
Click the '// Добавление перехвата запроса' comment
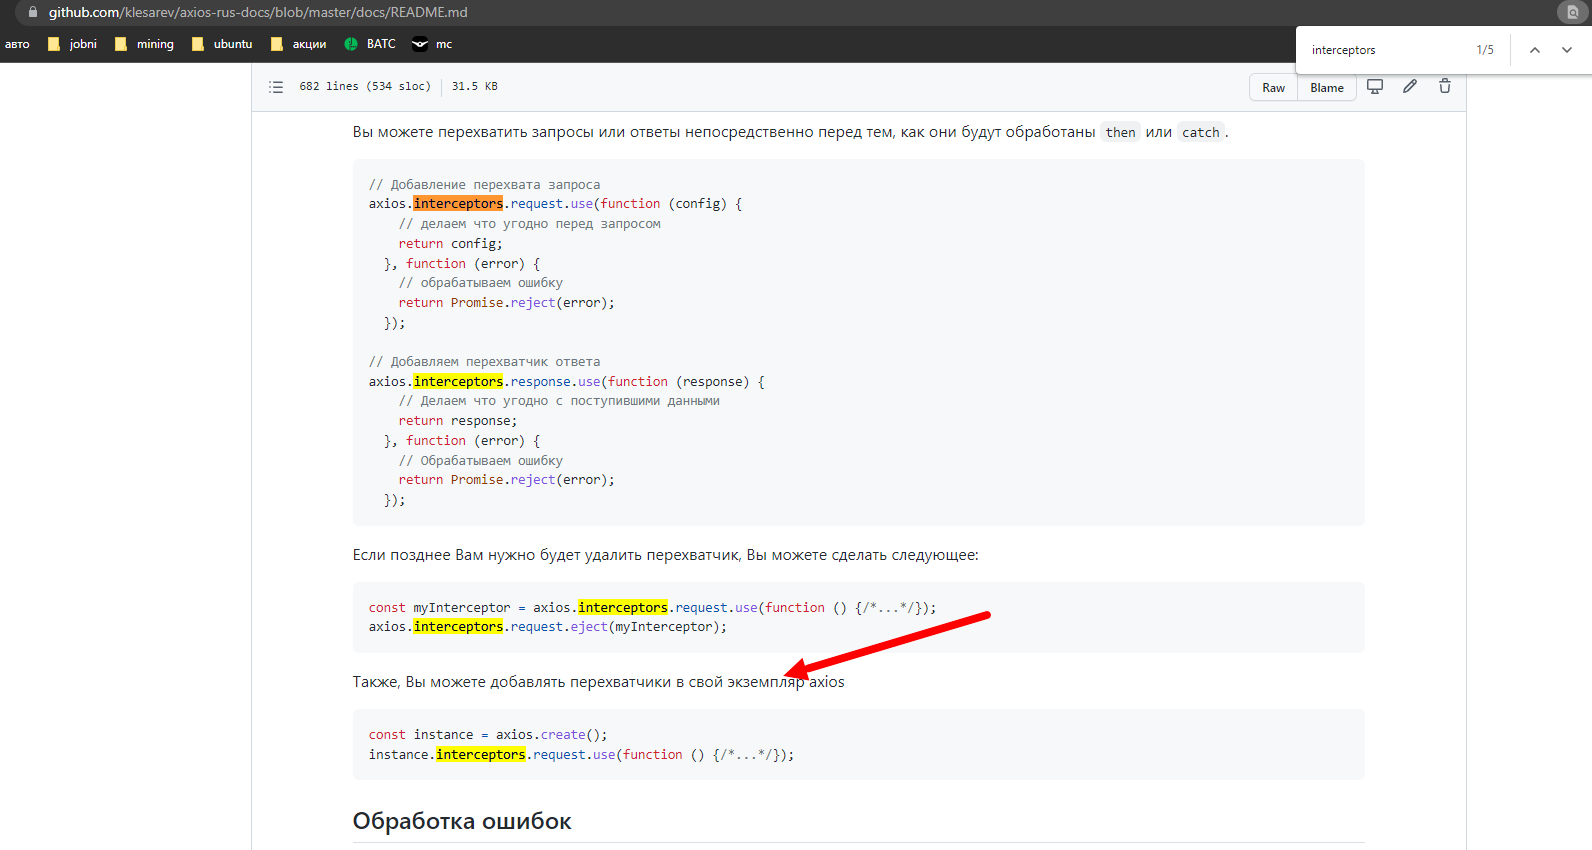tap(484, 185)
